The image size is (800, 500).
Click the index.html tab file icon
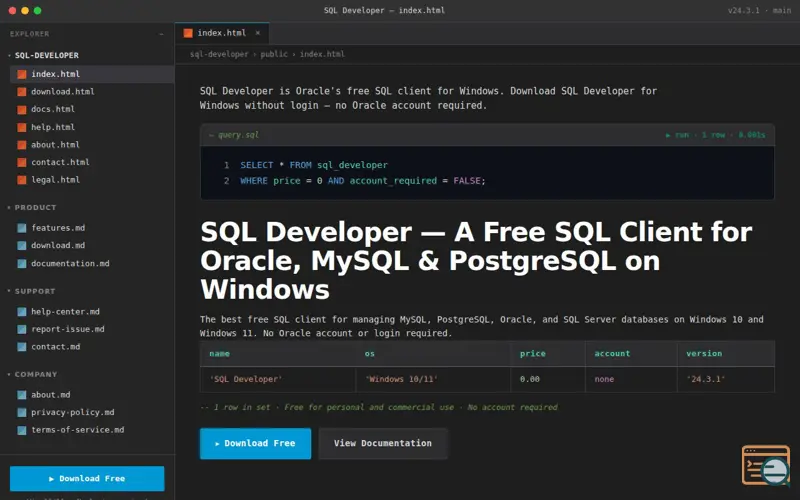tap(188, 33)
